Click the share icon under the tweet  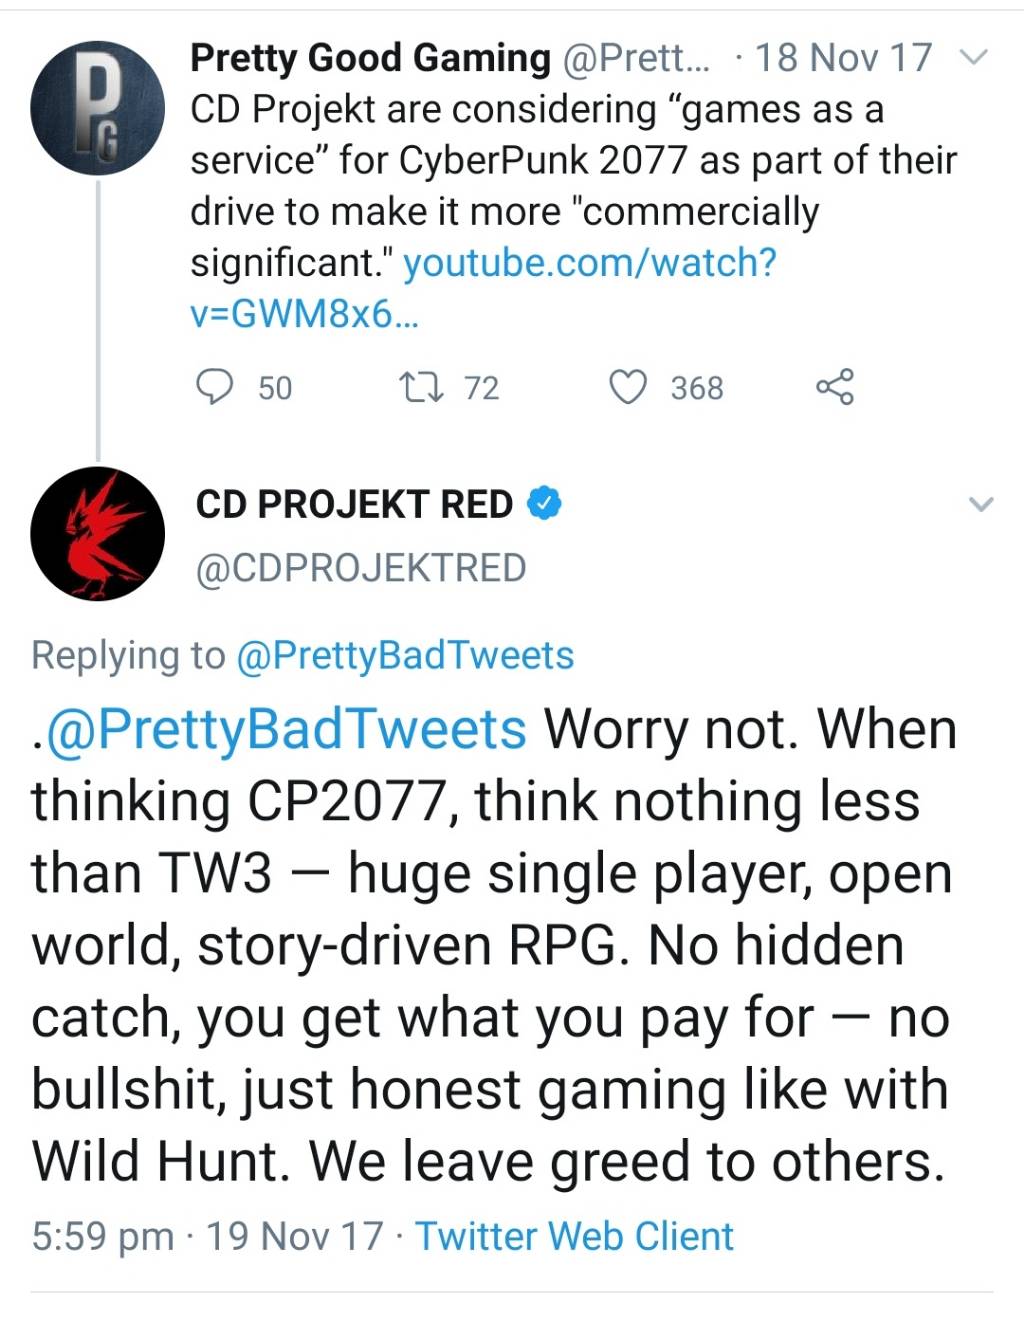(835, 387)
